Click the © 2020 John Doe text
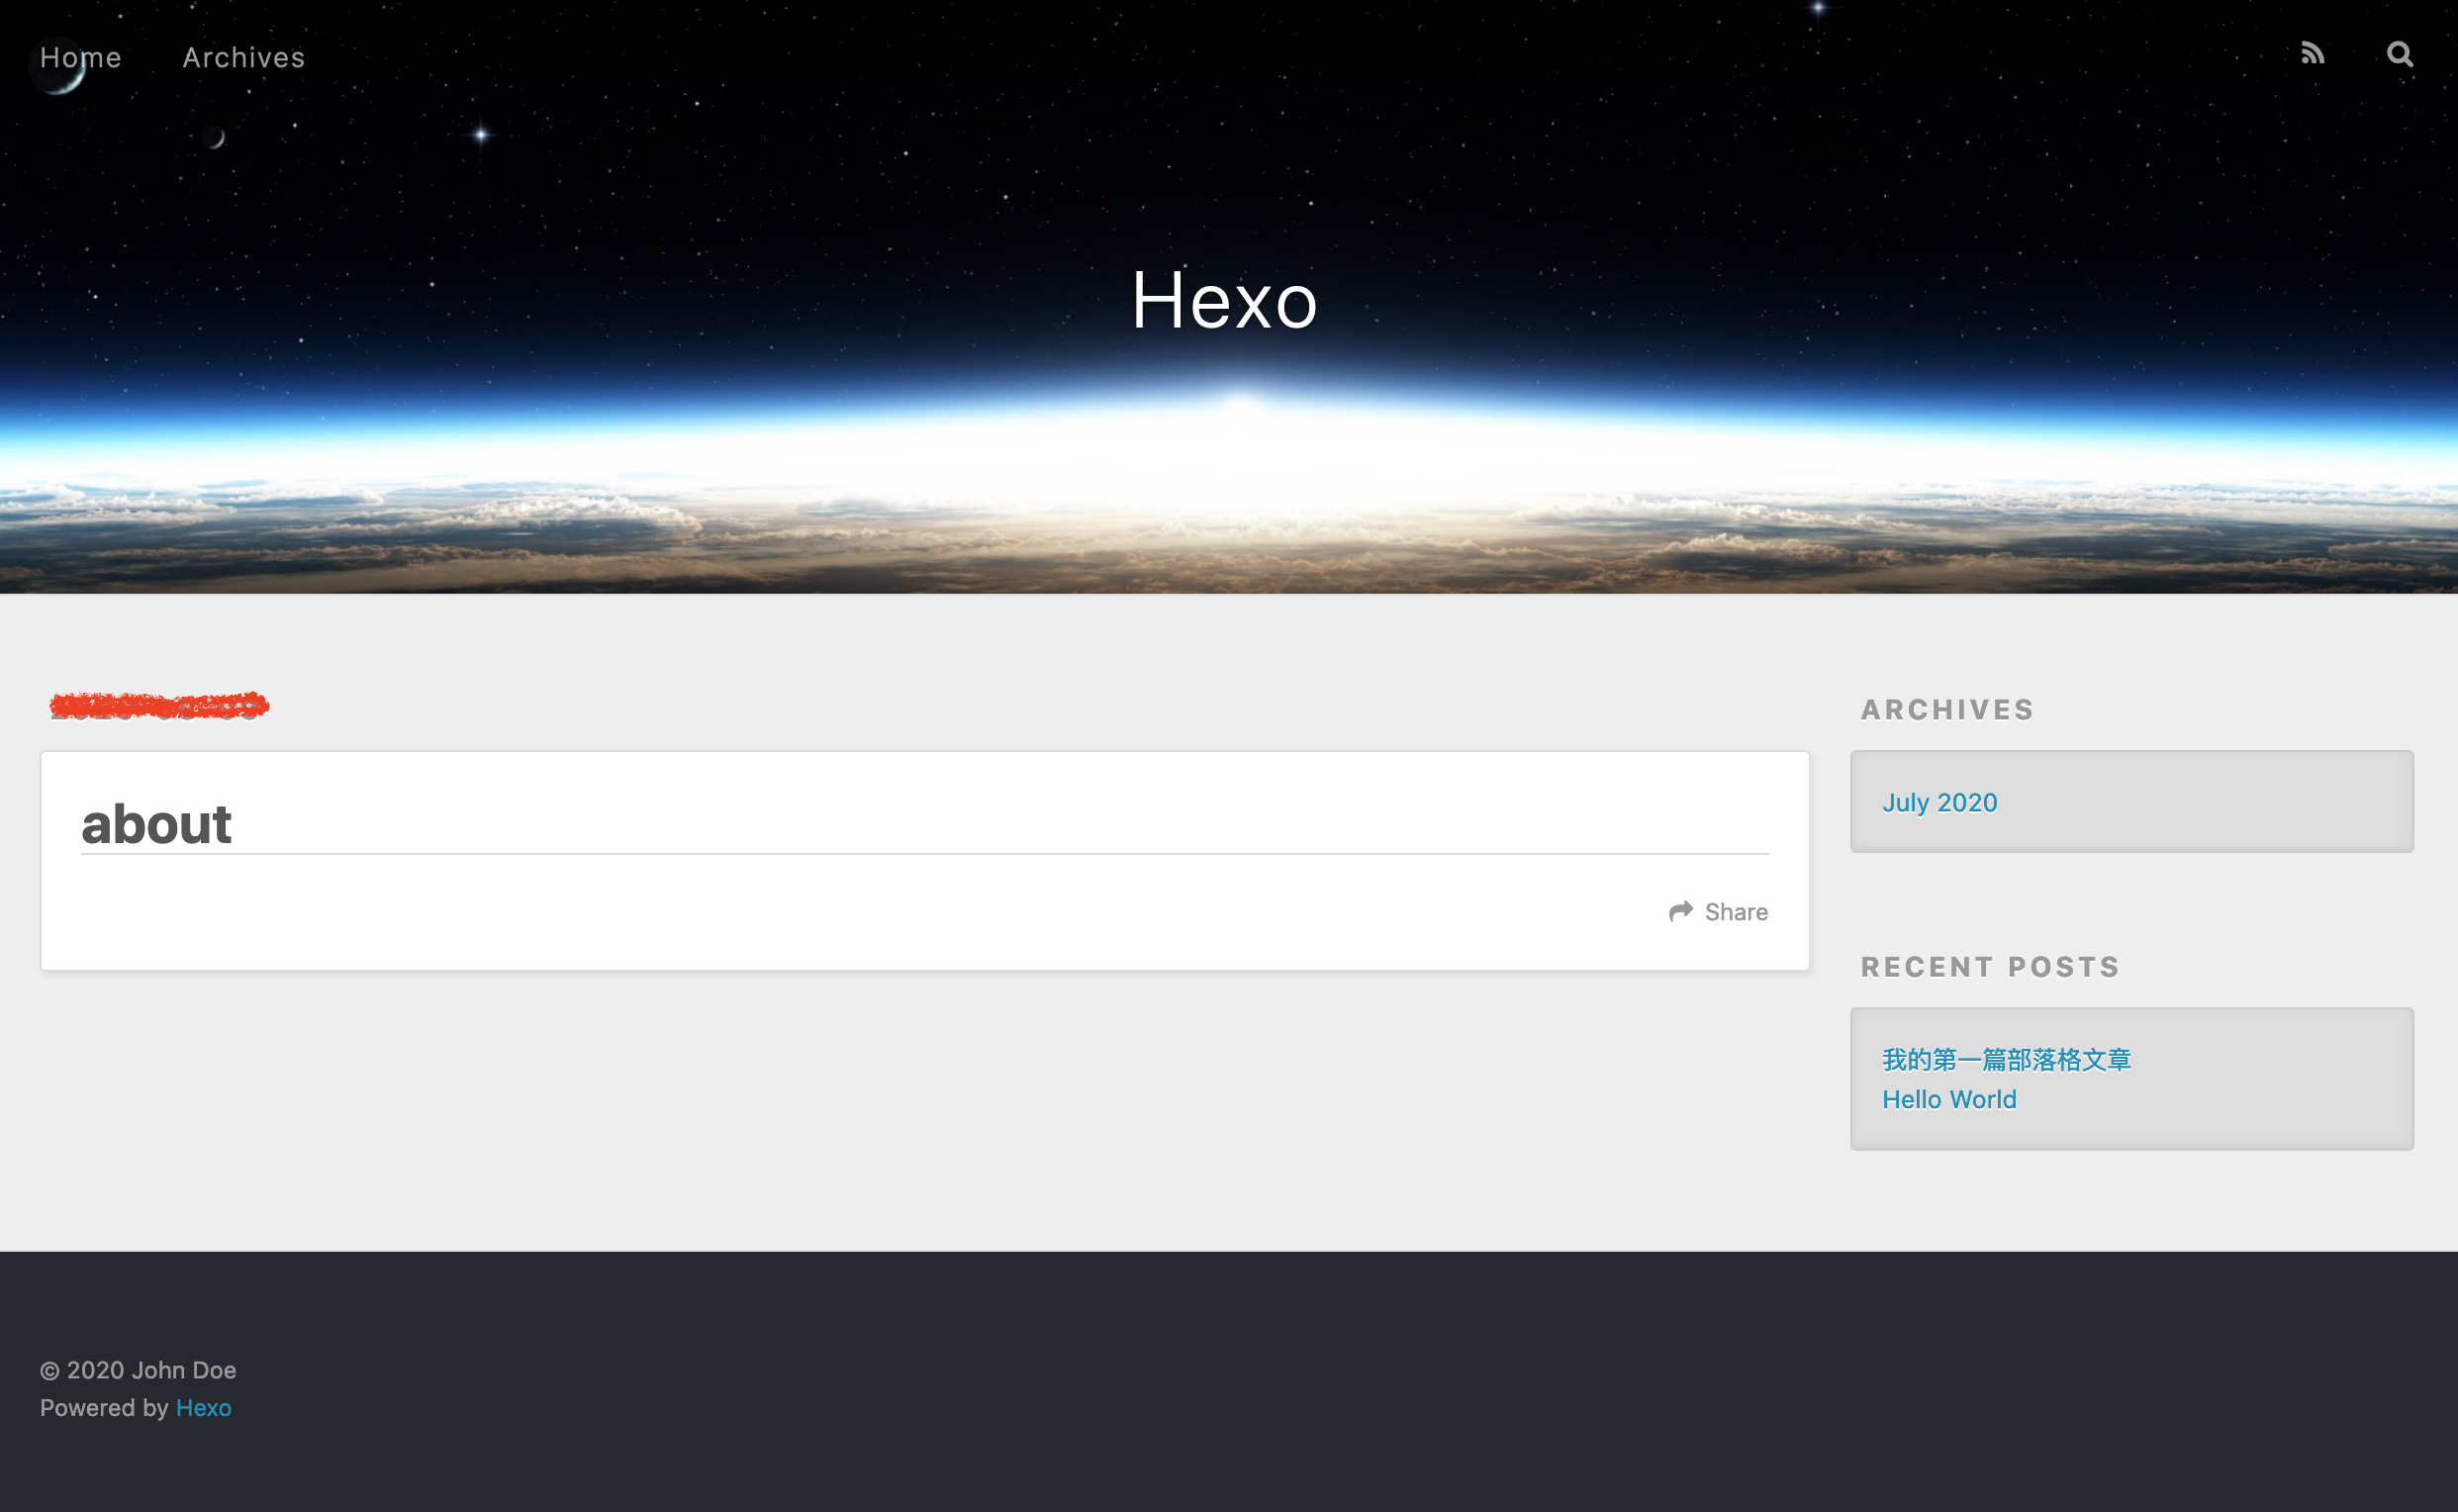 click(138, 1369)
